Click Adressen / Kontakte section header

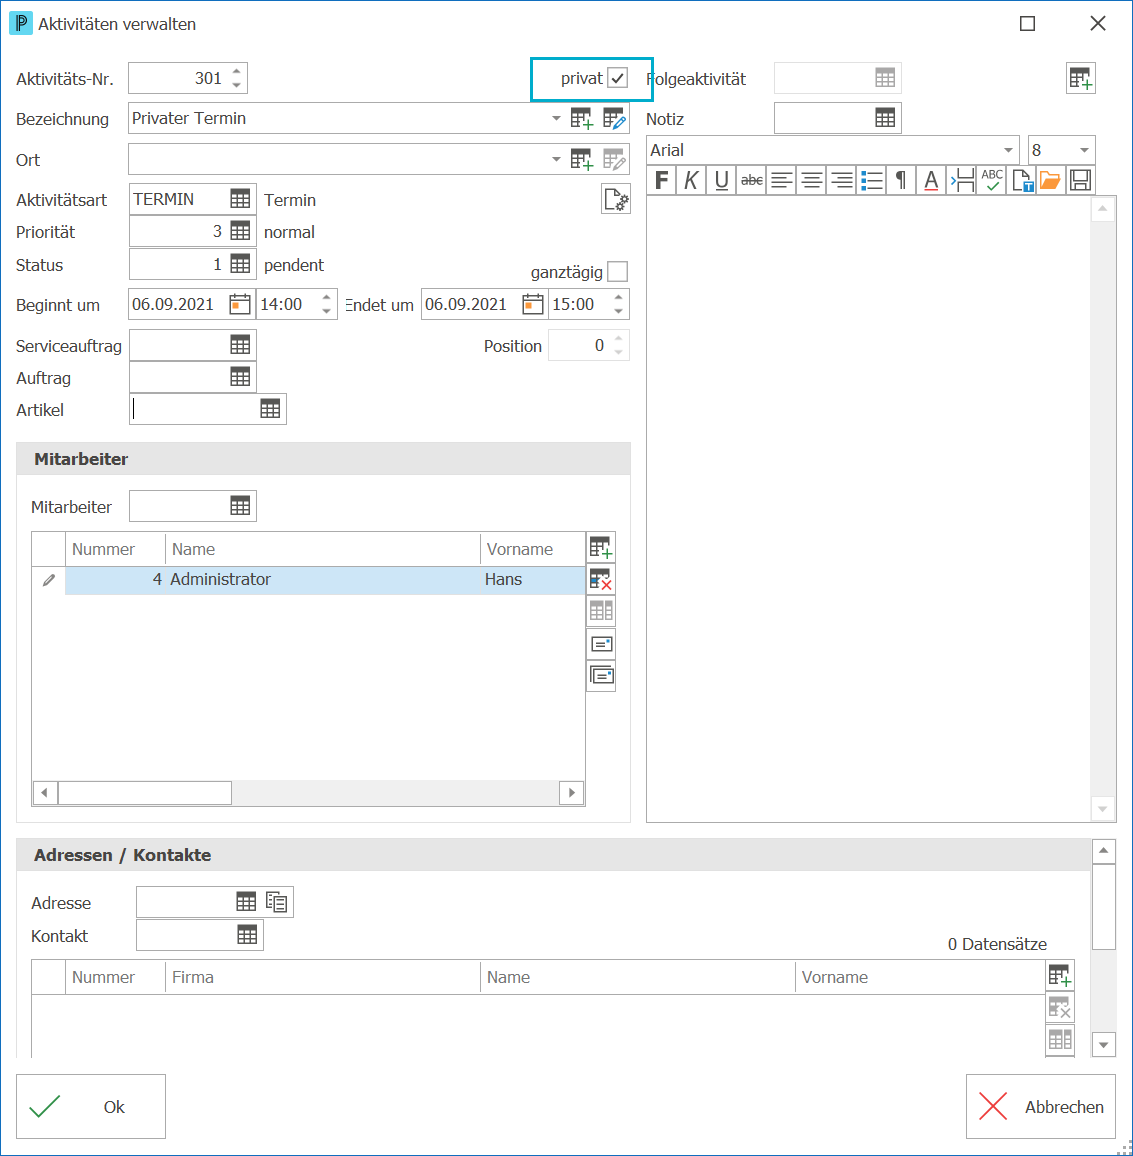coord(553,855)
